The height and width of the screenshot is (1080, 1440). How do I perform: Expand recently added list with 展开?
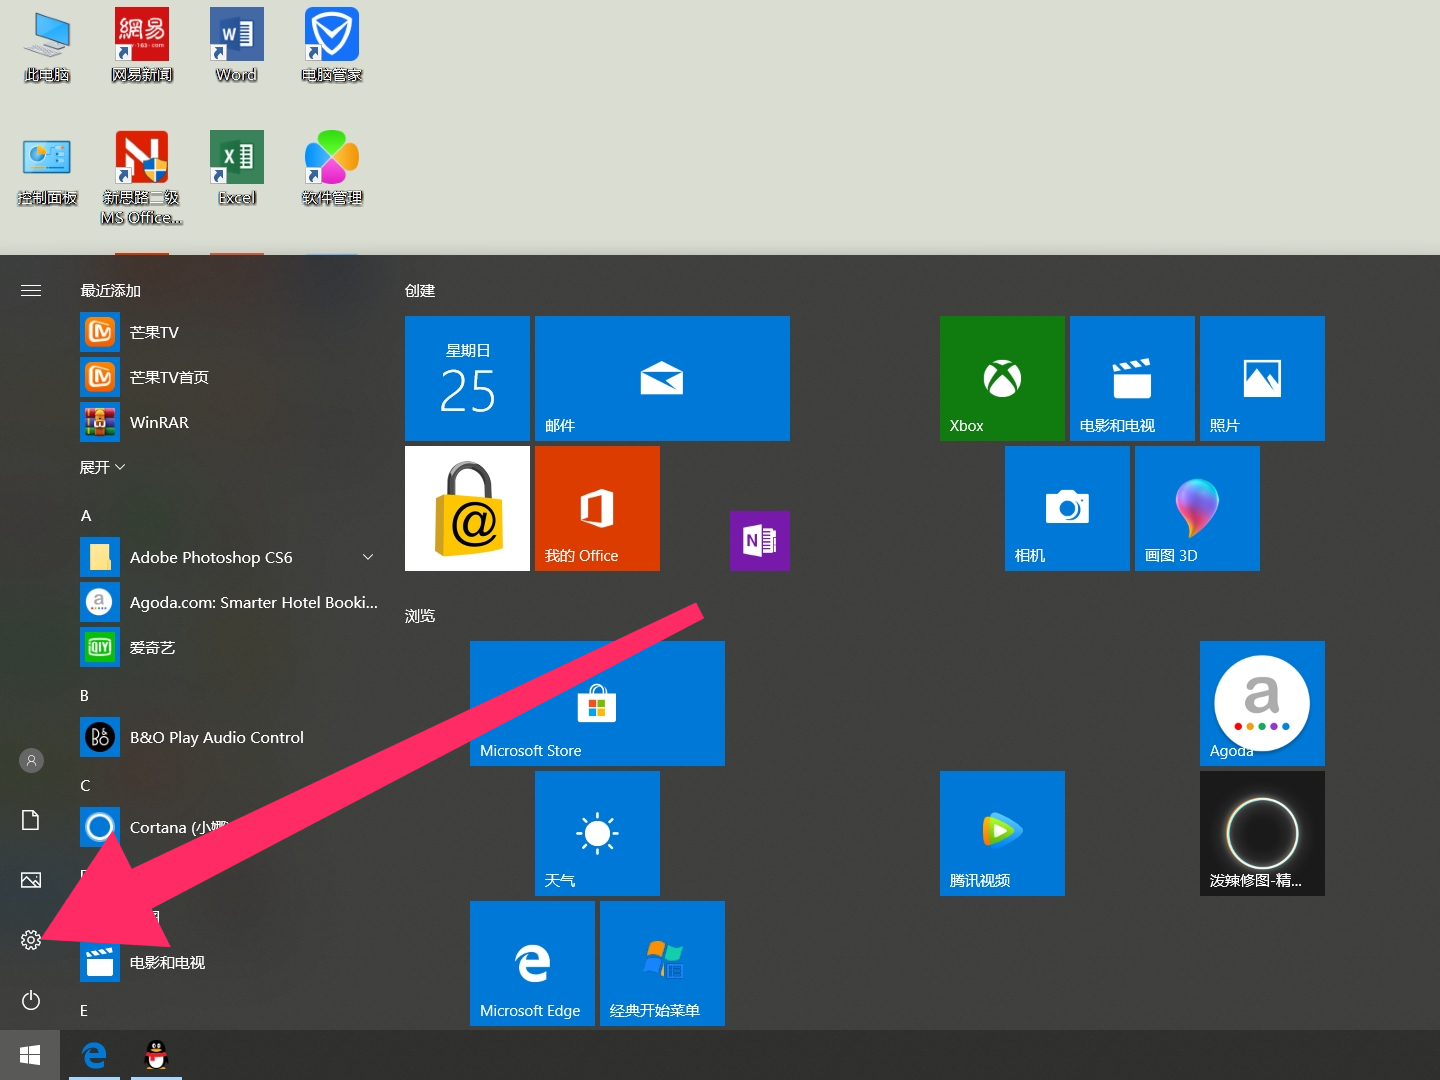point(102,467)
